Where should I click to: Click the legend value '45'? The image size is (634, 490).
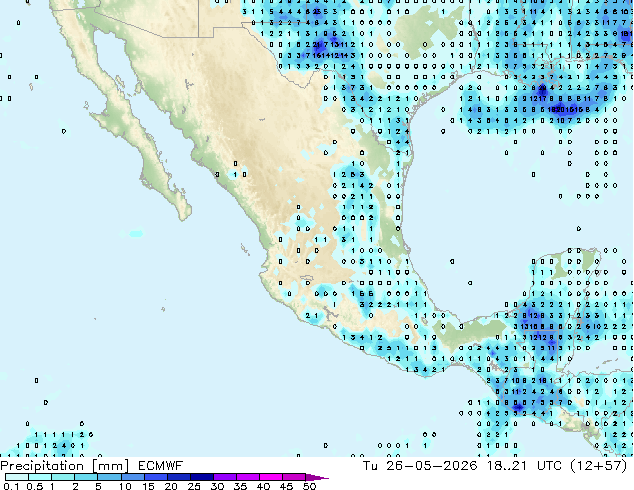[x=286, y=486]
